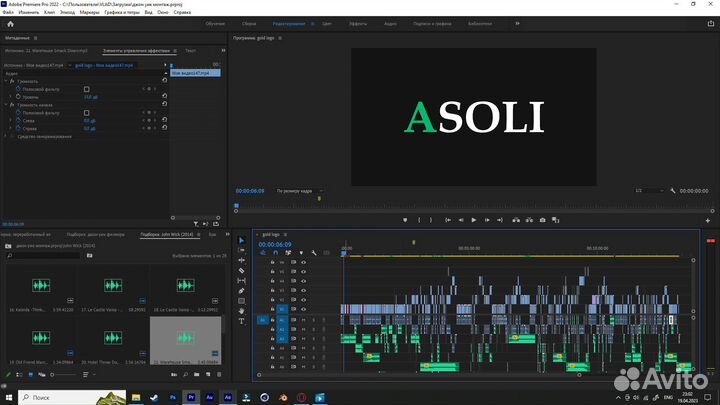Select the Type tool
Screen dimensions: 720x405
(x=241, y=321)
